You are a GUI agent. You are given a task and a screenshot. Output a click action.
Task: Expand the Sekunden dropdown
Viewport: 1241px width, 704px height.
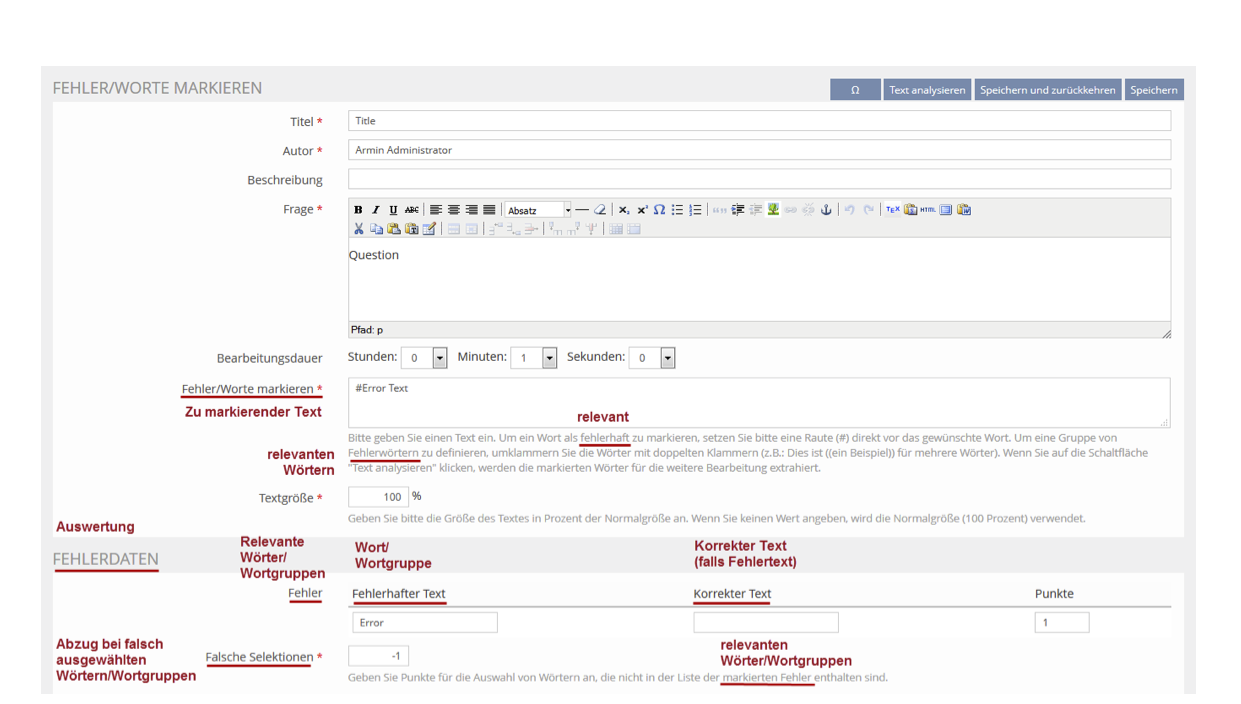click(x=667, y=358)
